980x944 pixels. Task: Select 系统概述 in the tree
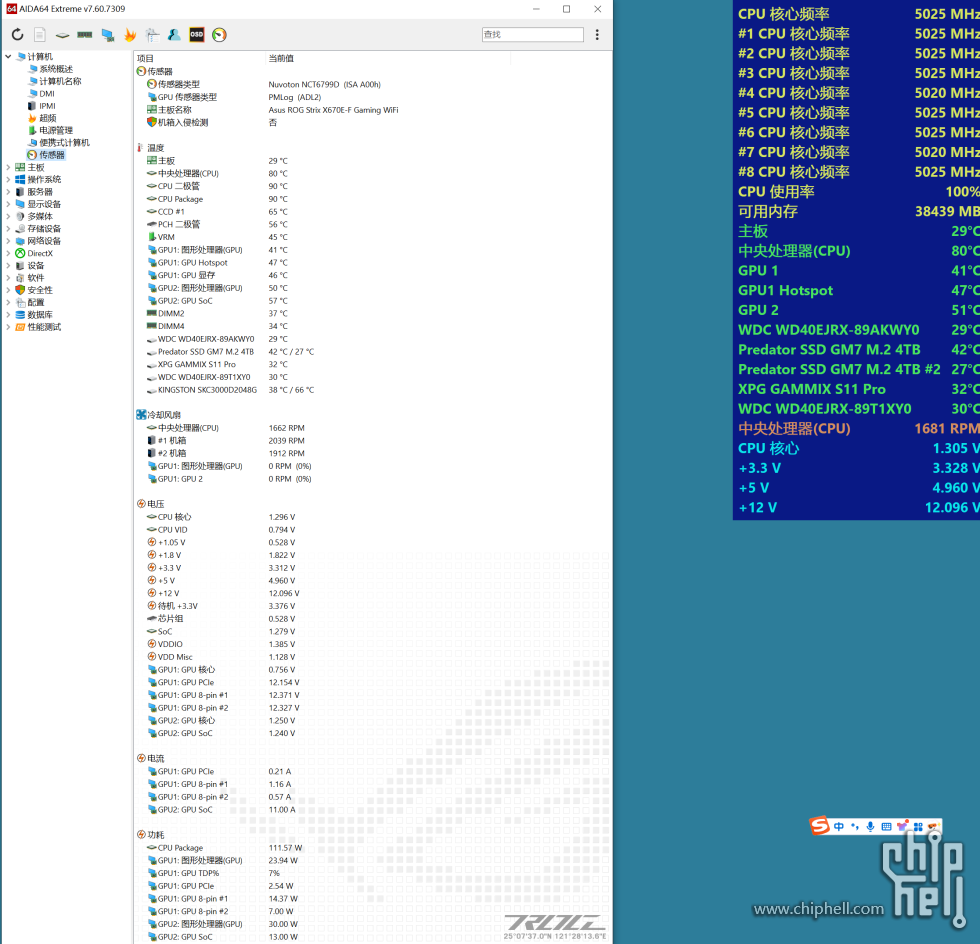pos(56,69)
